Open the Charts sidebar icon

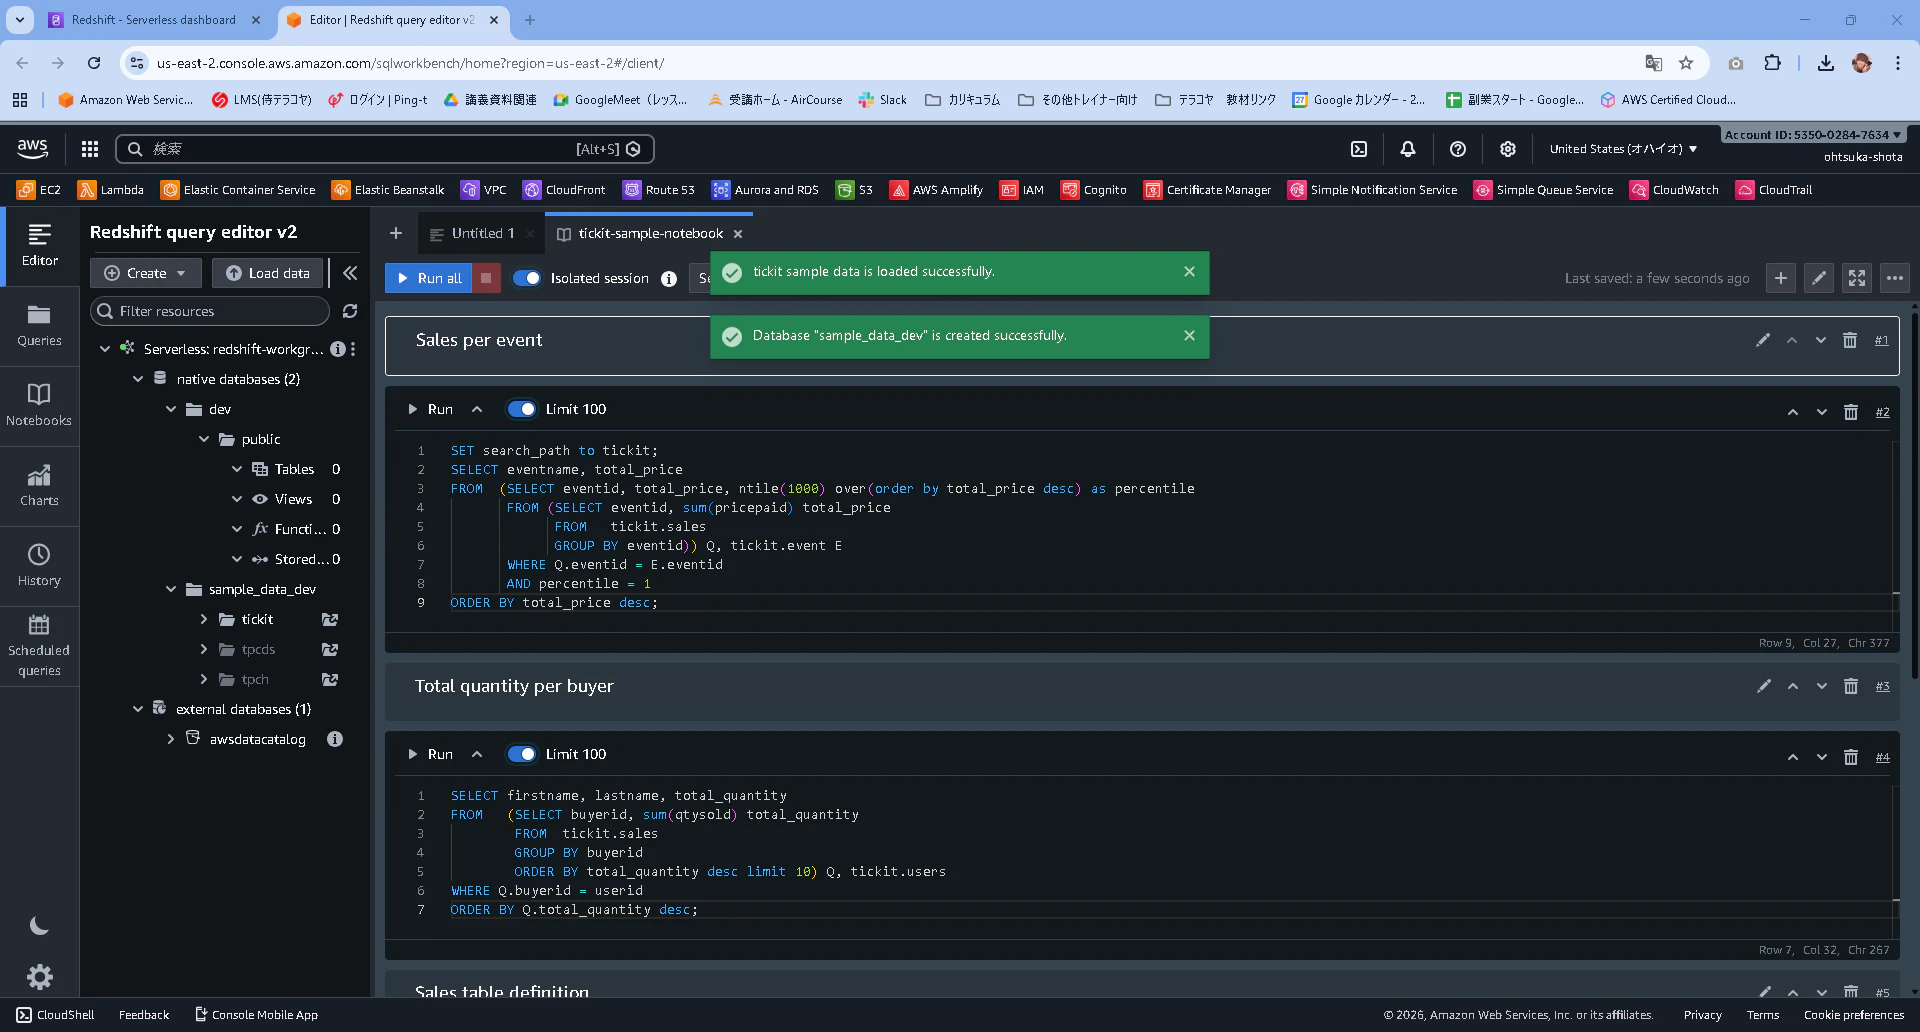39,486
